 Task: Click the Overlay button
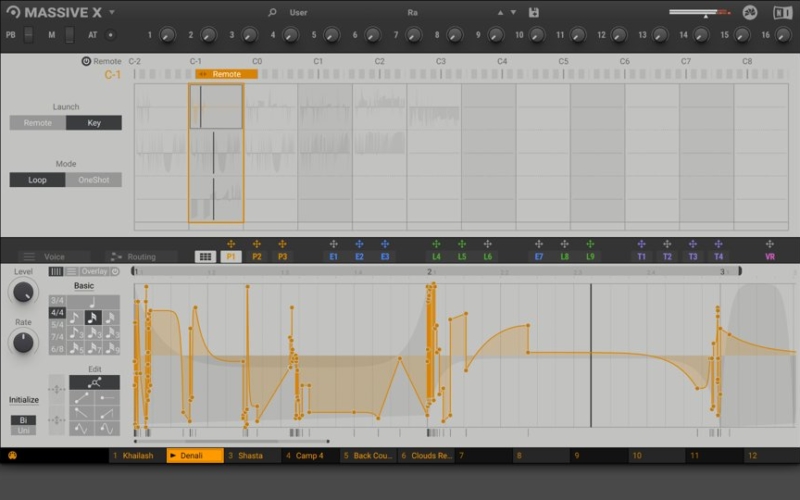click(x=94, y=271)
